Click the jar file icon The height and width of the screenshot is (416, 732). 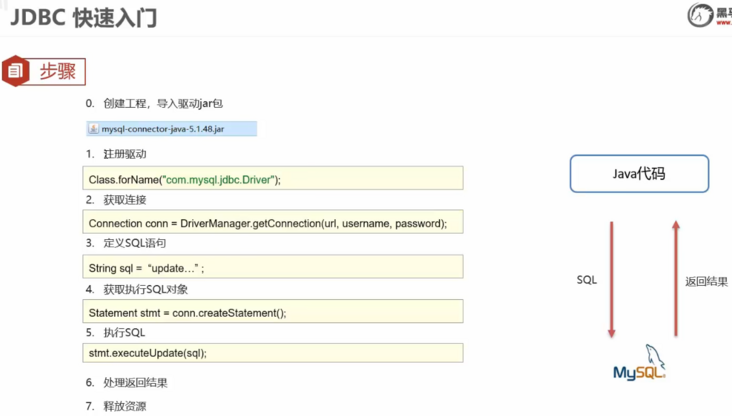[93, 129]
